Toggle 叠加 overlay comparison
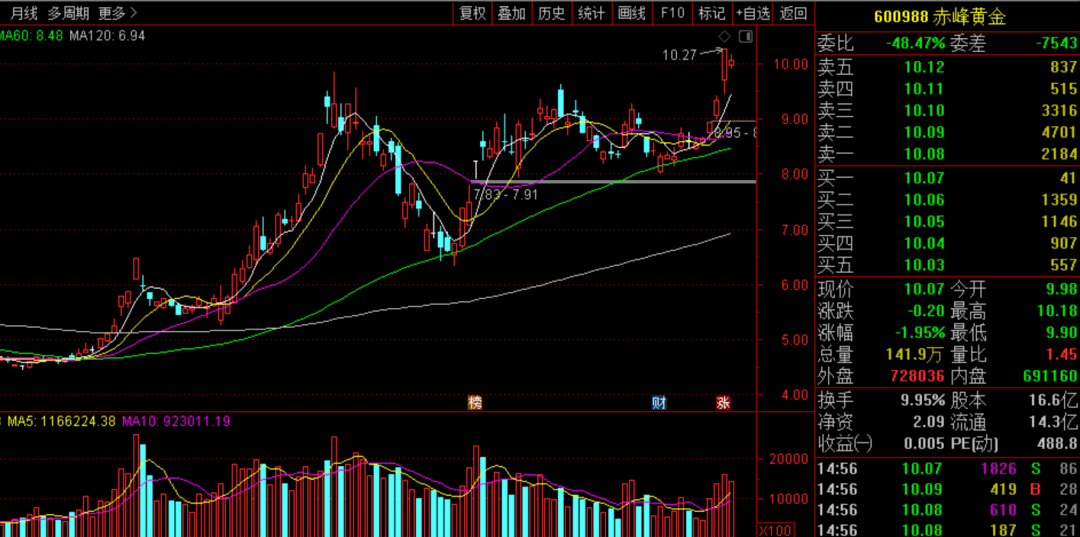Viewport: 1080px width, 537px height. coord(511,13)
